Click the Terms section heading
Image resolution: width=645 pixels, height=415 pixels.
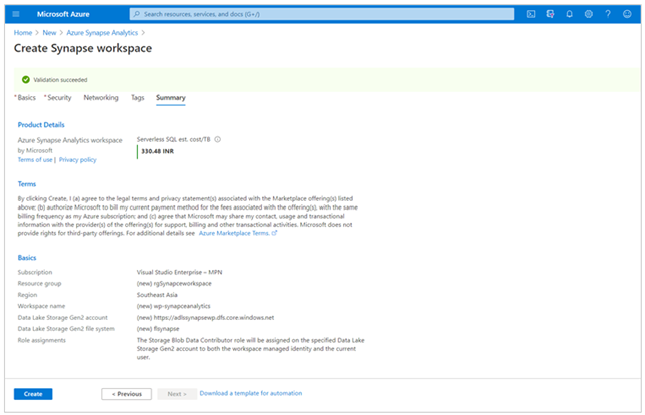tap(27, 184)
